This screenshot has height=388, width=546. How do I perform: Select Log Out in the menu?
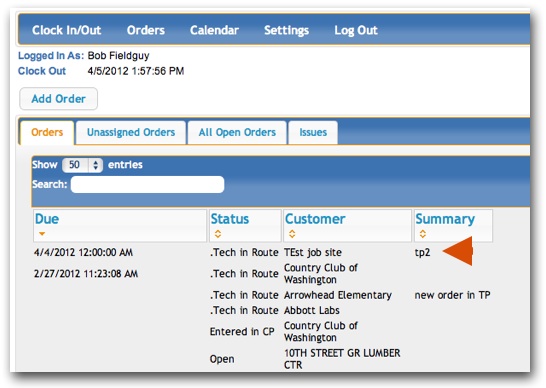[356, 30]
